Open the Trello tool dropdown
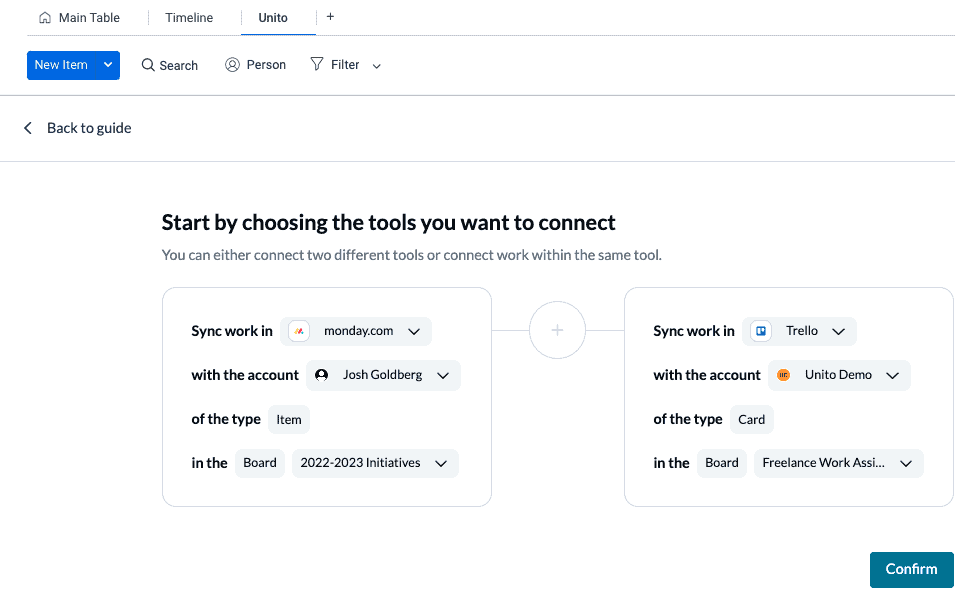The height and width of the screenshot is (591, 955). [x=799, y=331]
